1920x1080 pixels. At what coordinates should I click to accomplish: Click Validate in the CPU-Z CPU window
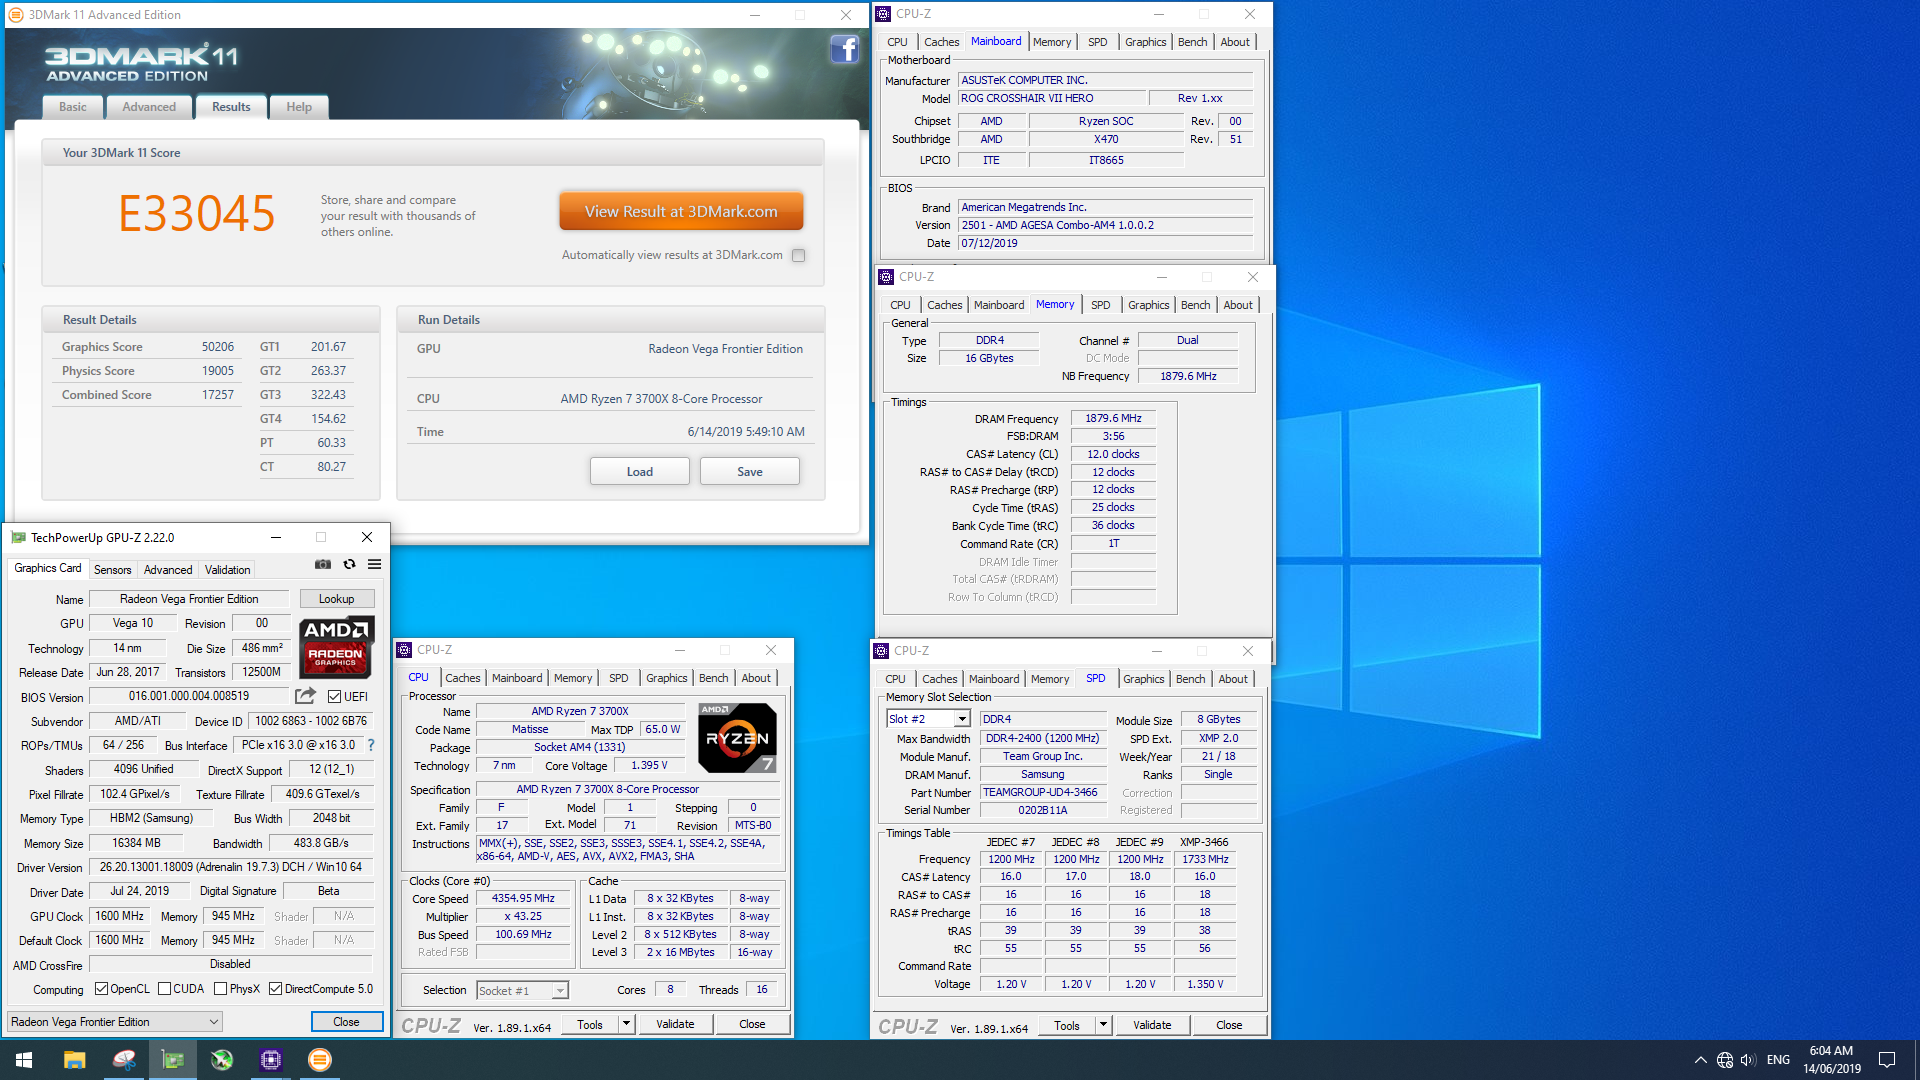[x=675, y=1024]
